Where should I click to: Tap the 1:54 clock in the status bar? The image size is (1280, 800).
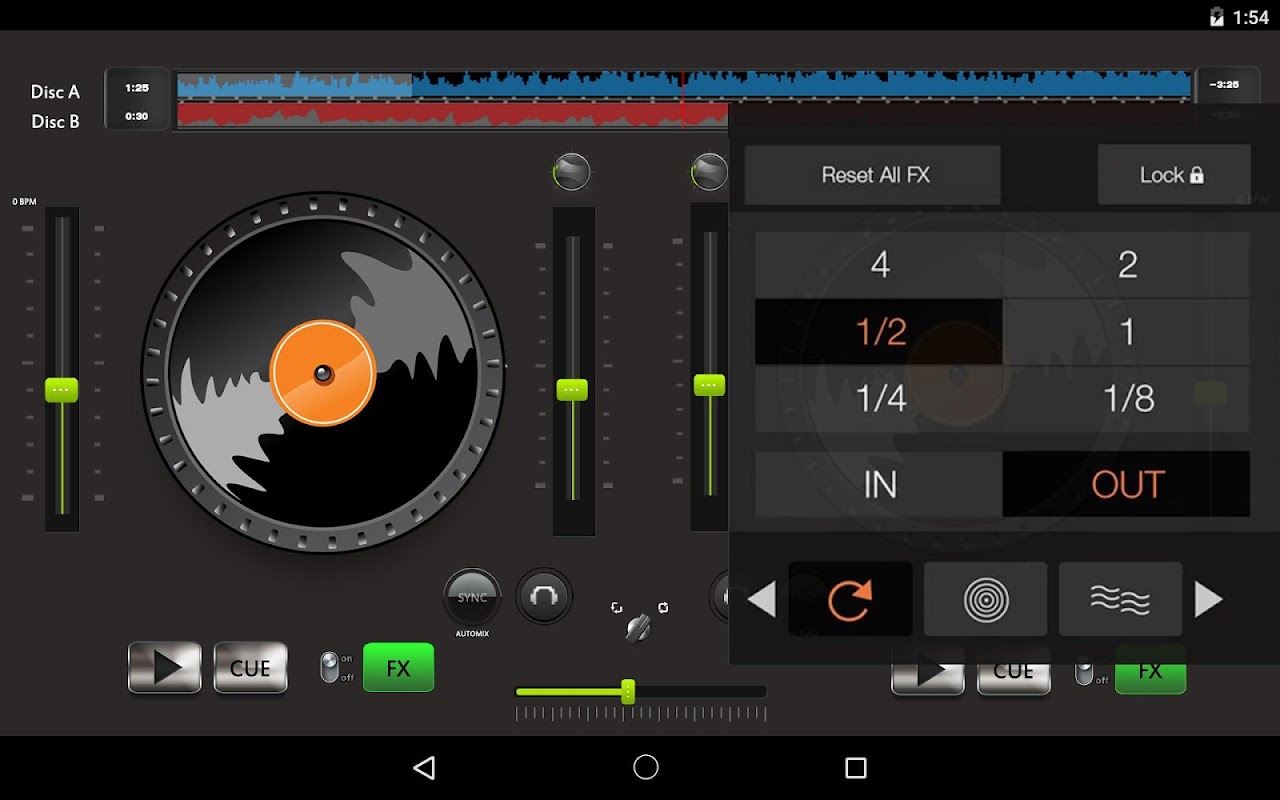click(x=1251, y=17)
